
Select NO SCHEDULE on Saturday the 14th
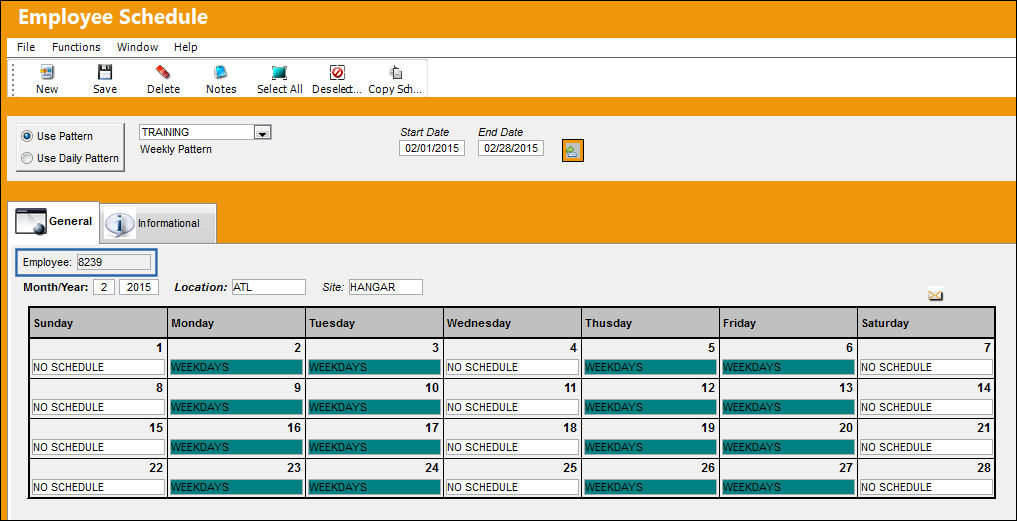coord(926,407)
